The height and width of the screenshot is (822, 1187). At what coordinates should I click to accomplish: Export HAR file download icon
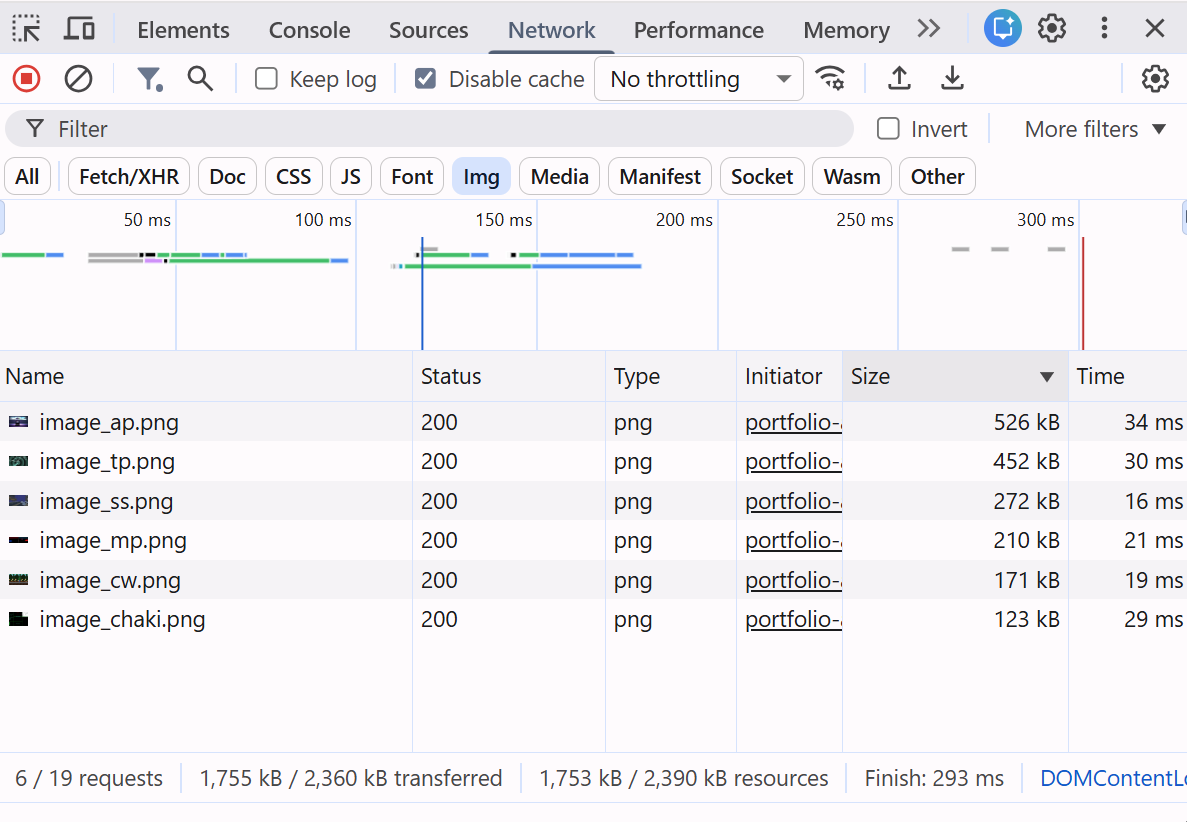[952, 79]
